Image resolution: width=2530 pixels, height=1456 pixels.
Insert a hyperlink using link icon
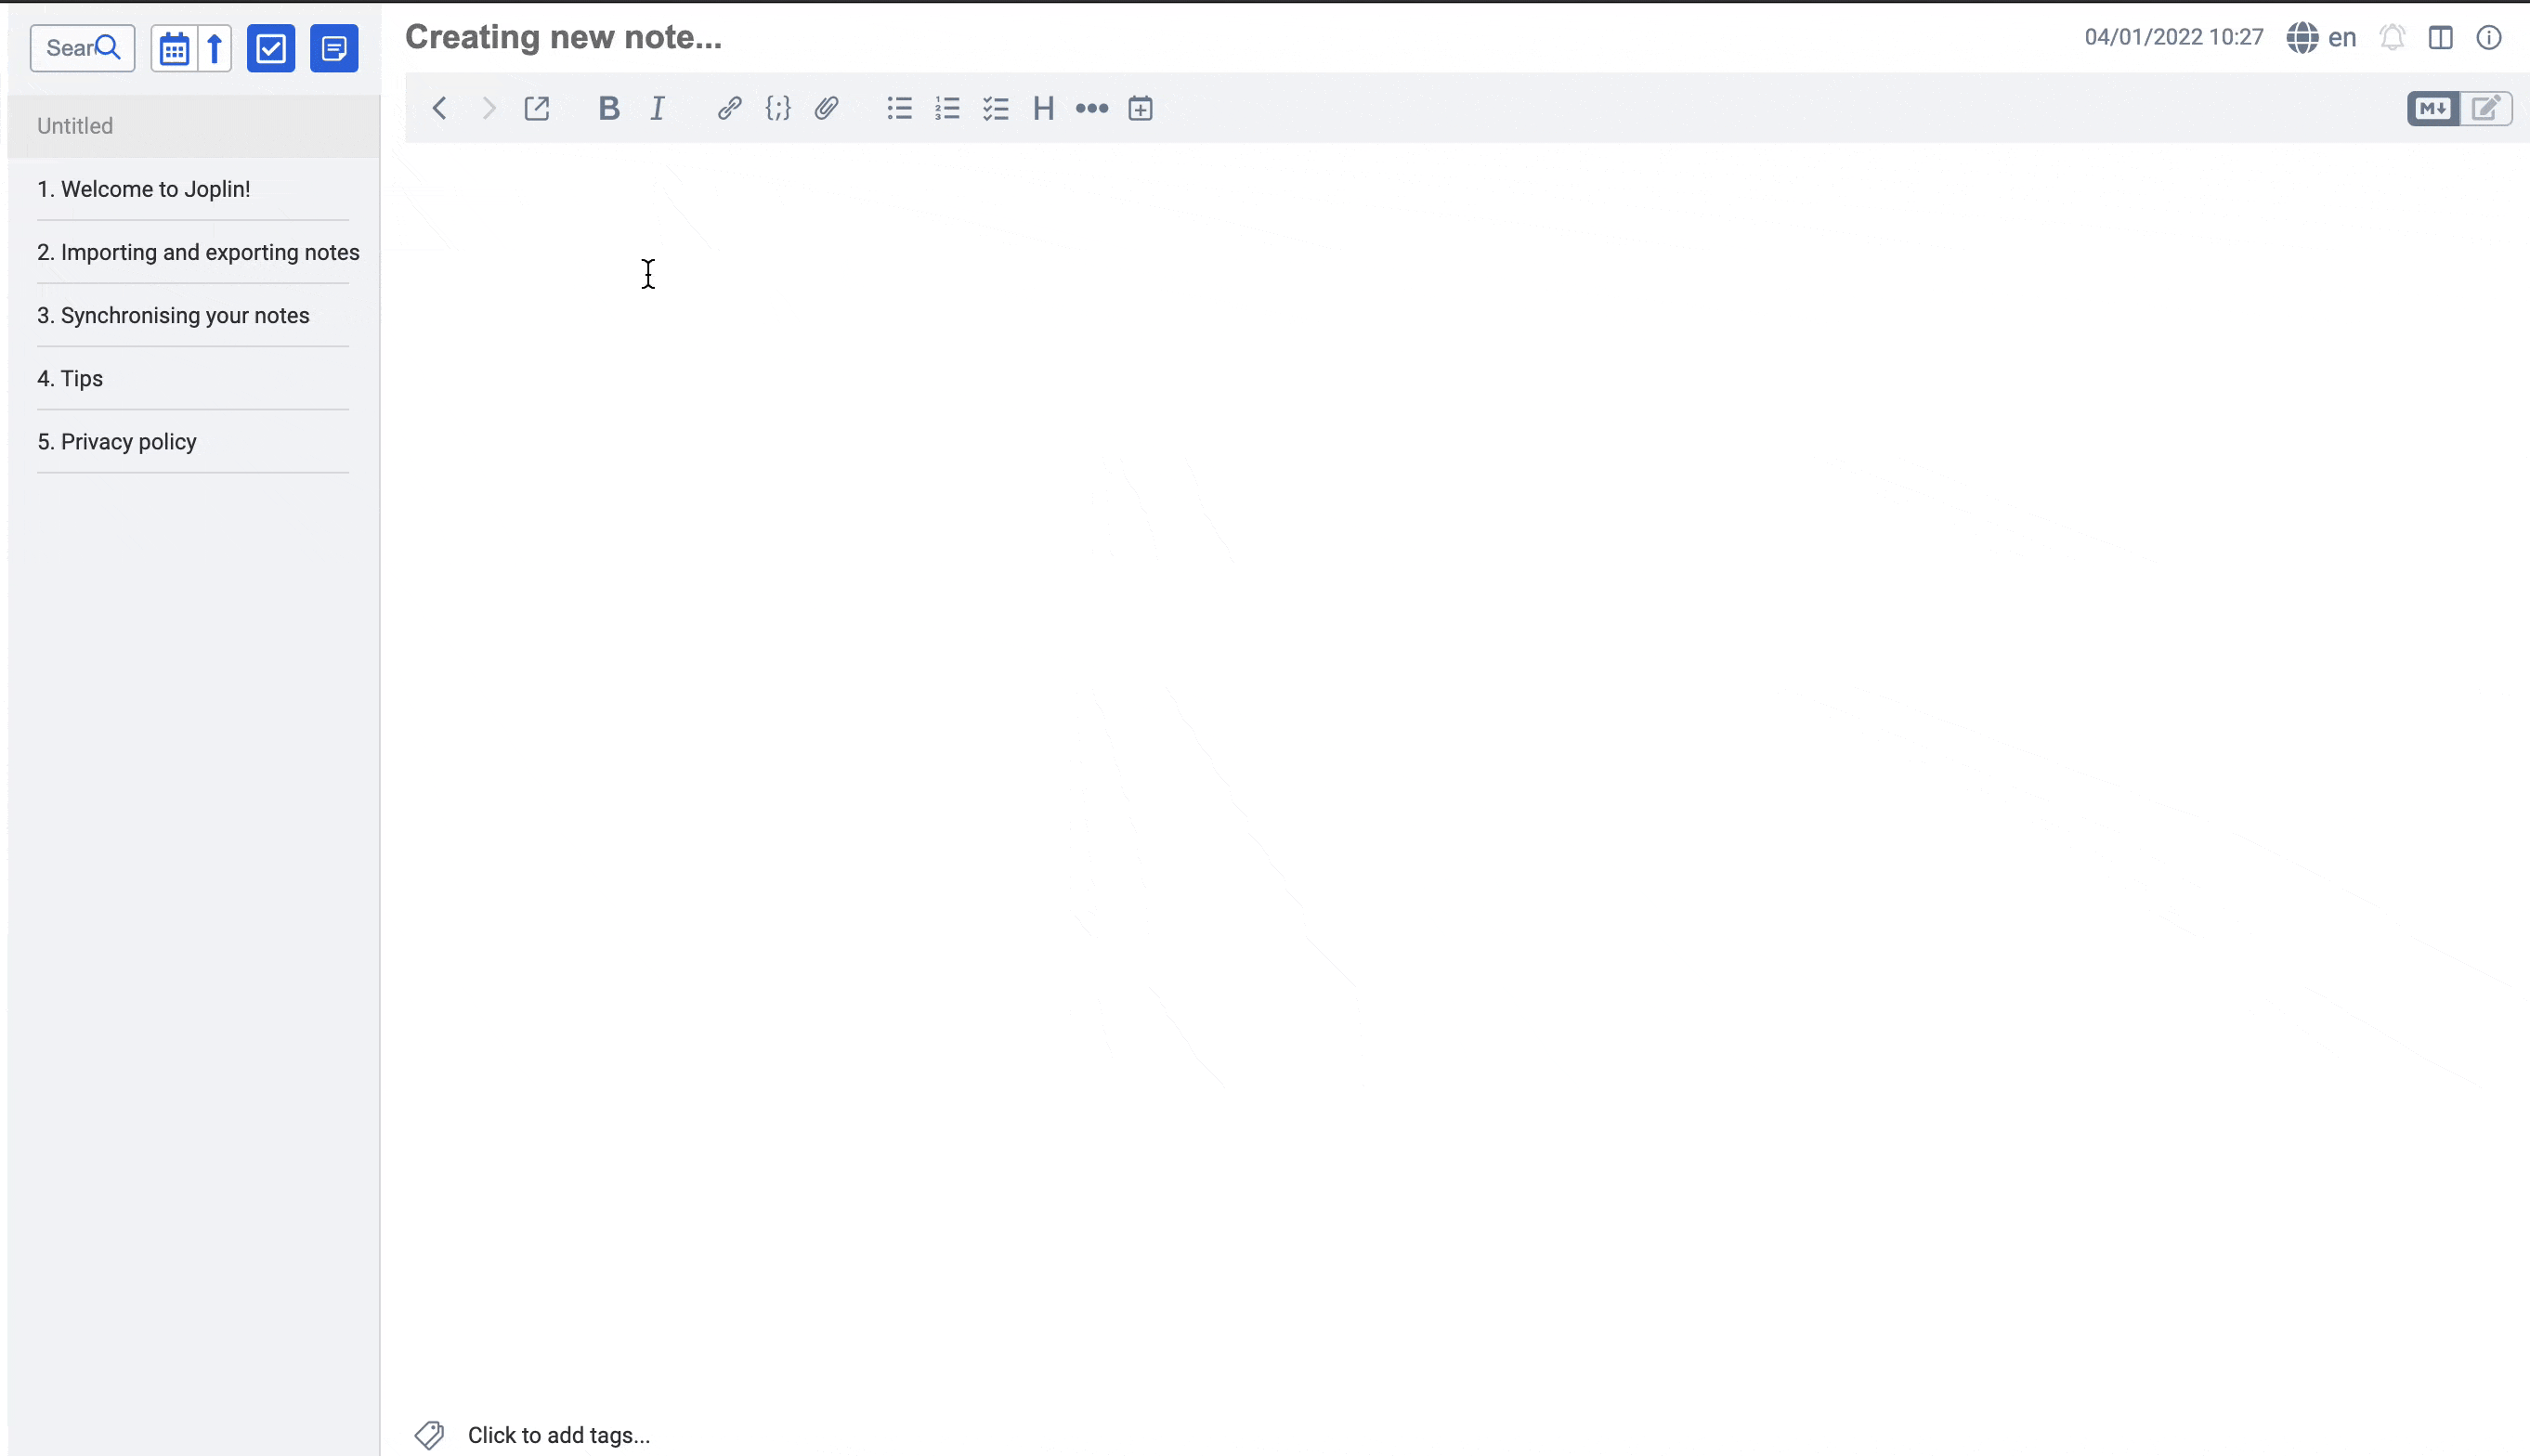point(729,108)
